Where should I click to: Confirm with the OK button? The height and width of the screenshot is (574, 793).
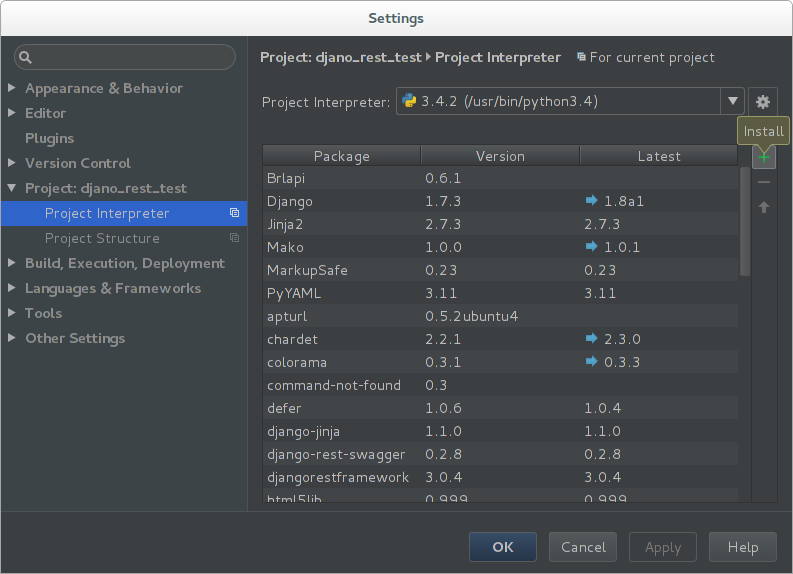coord(503,547)
